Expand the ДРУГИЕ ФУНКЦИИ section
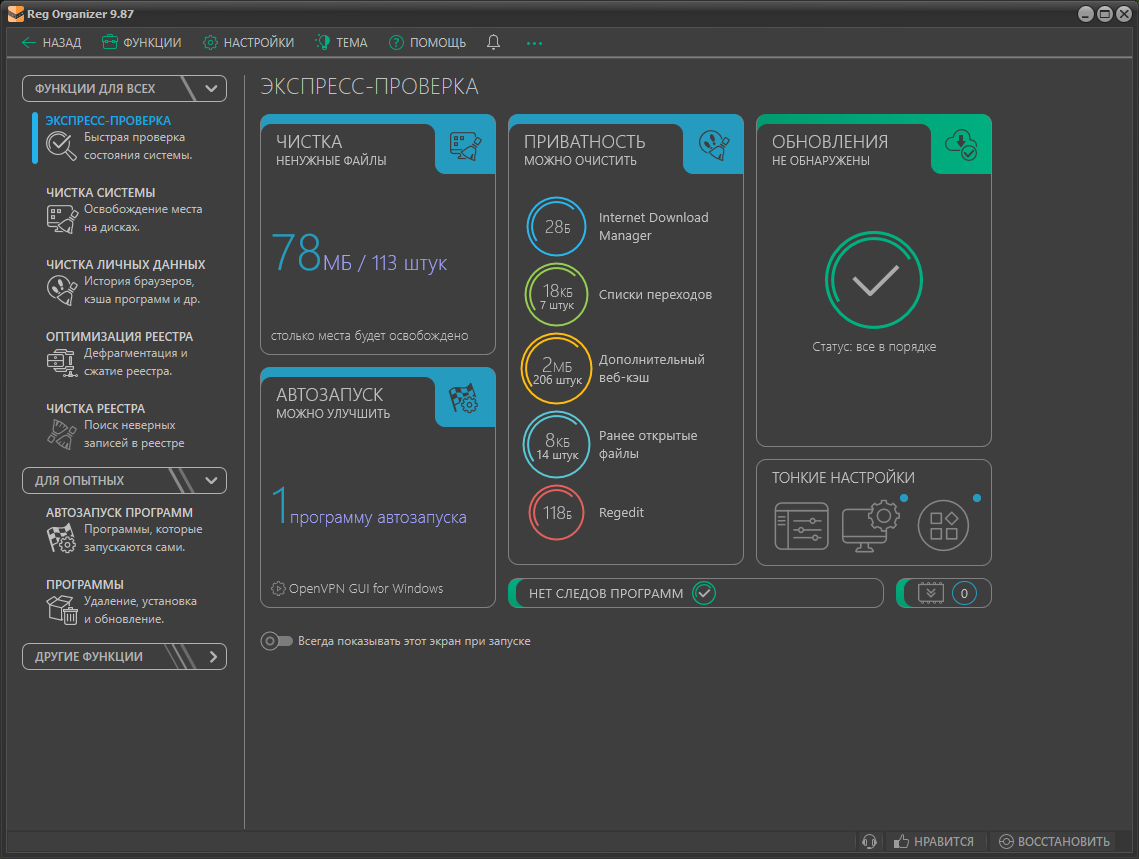Image resolution: width=1139 pixels, height=859 pixels. (212, 657)
